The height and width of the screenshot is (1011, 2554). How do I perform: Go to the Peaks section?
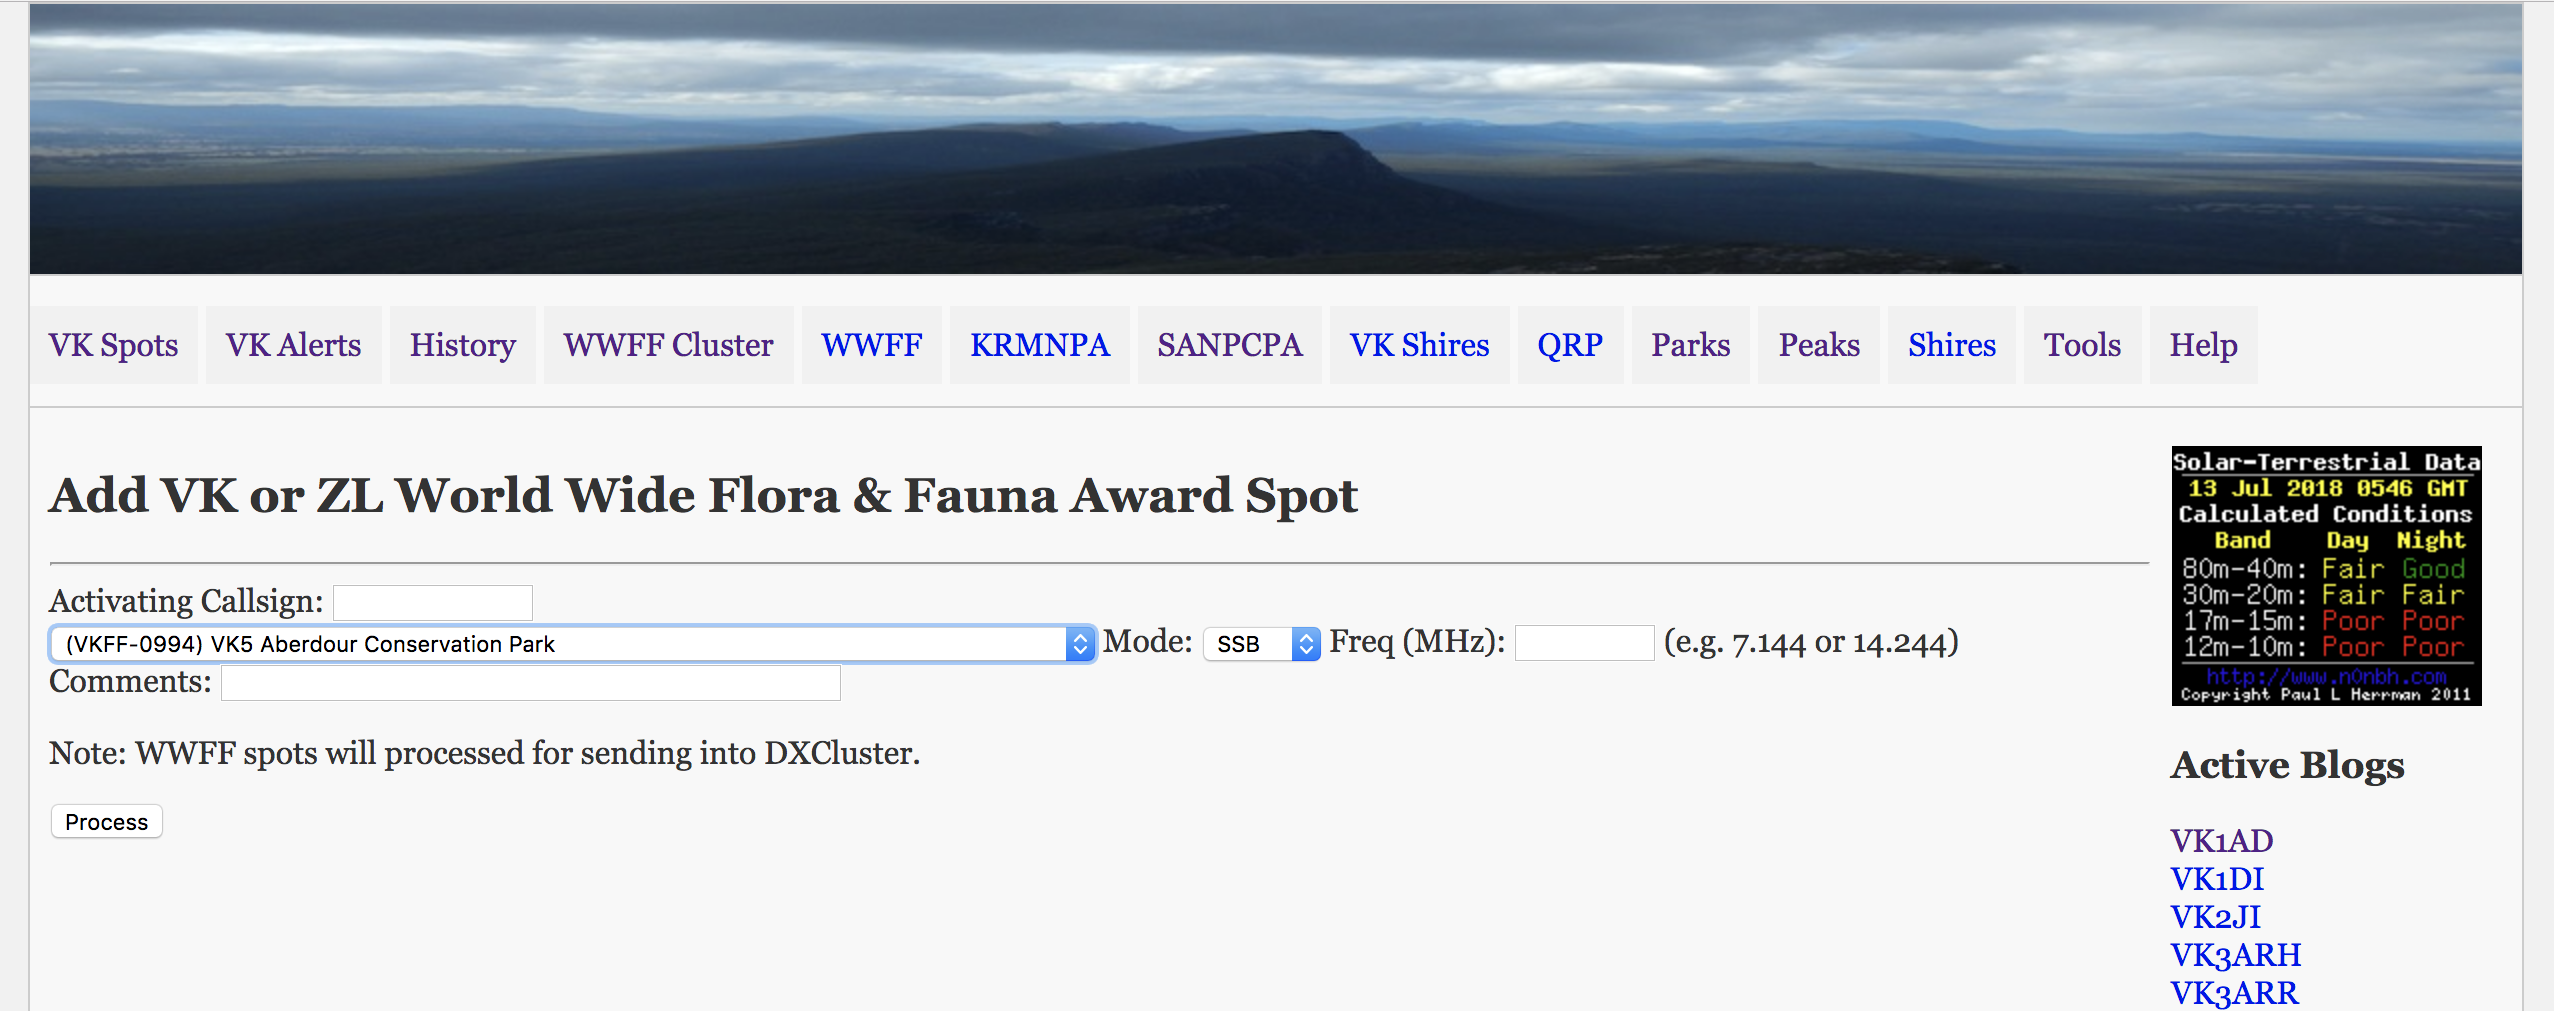coord(1818,345)
